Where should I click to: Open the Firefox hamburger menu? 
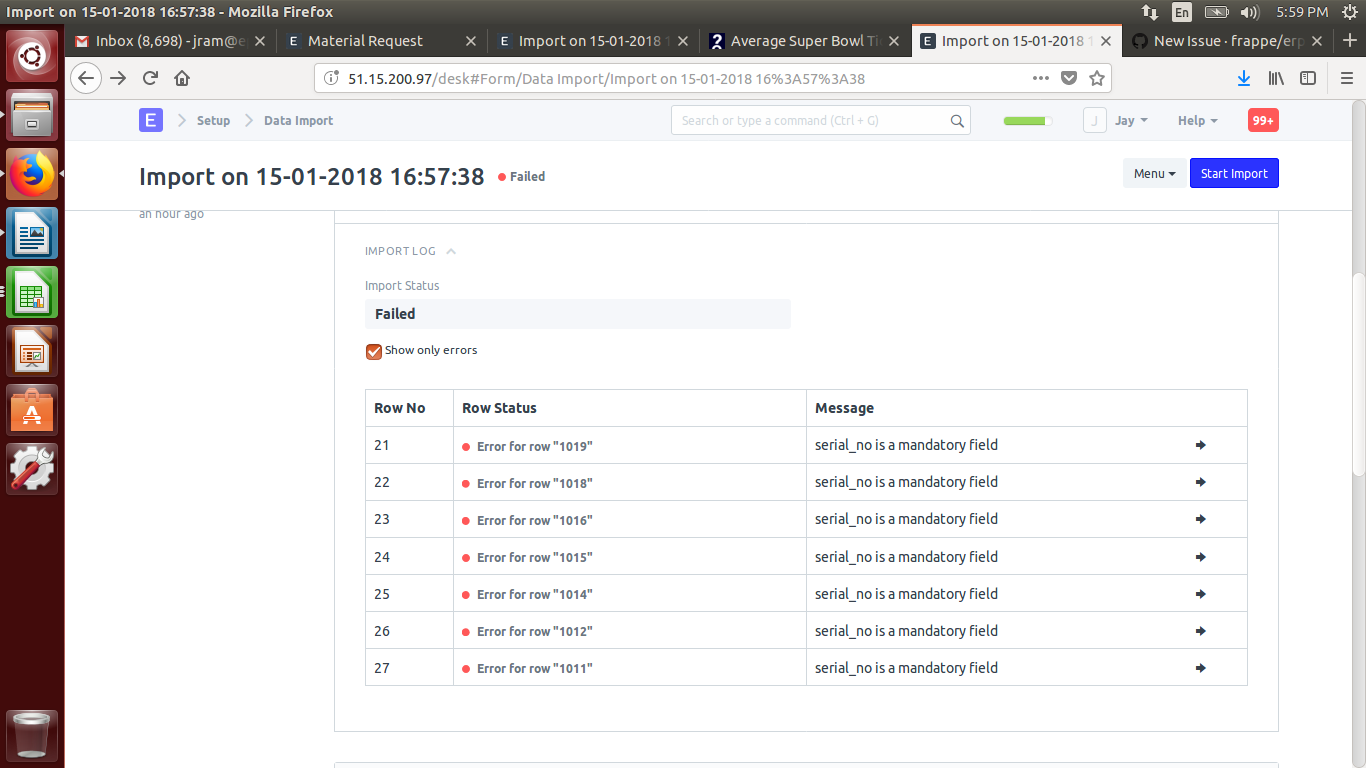(1346, 78)
